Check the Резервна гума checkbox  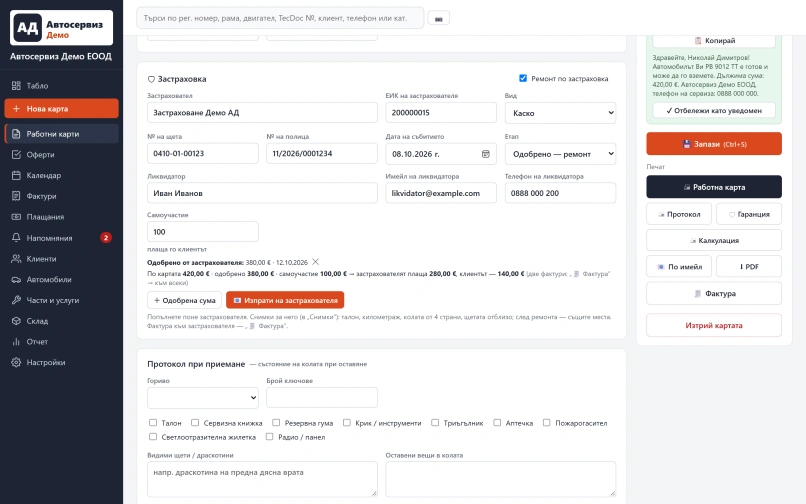(276, 423)
